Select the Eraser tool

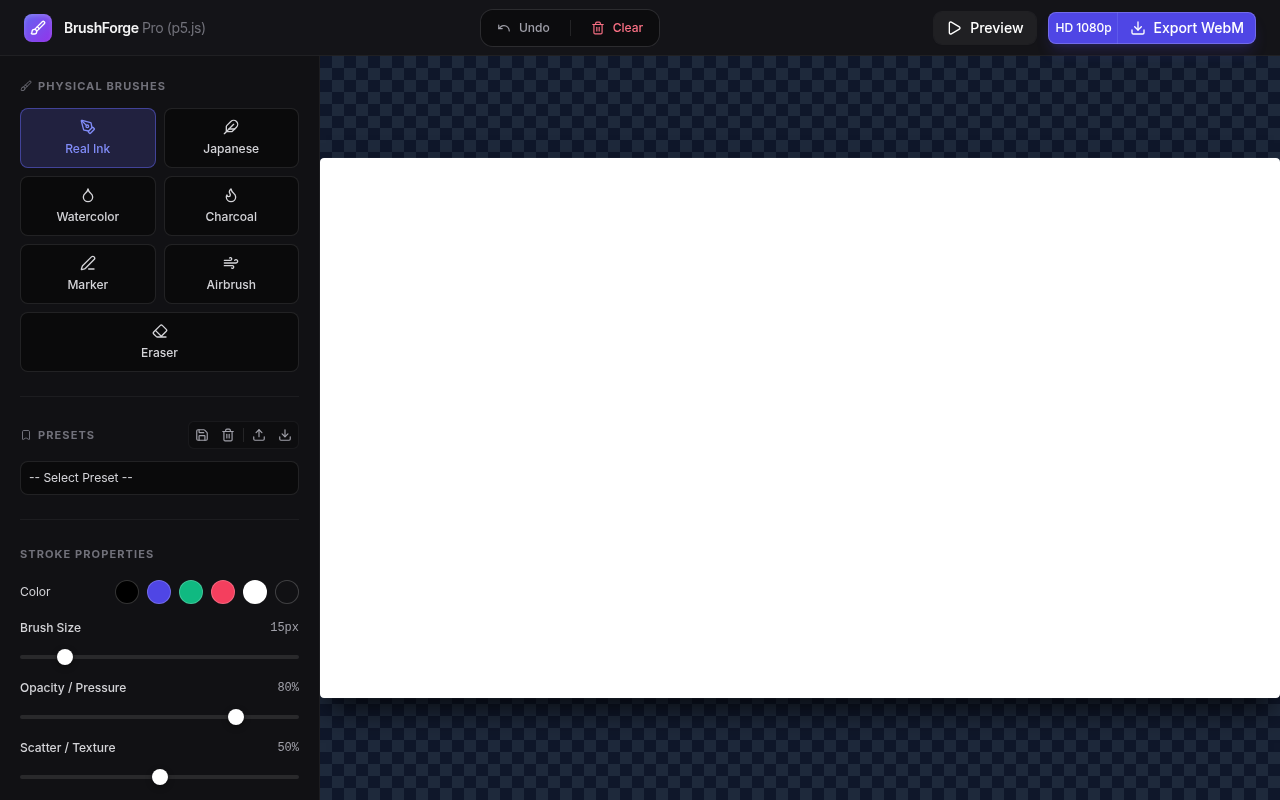pos(159,342)
